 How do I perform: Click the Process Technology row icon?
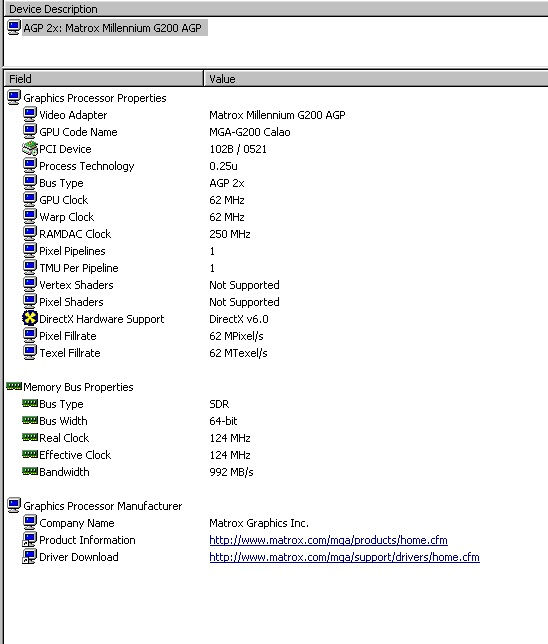click(x=30, y=166)
